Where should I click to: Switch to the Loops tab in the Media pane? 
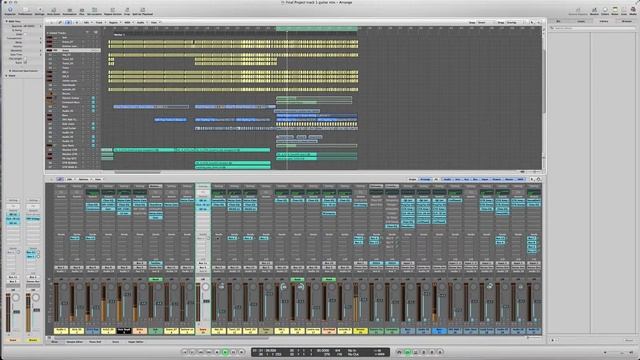click(581, 21)
